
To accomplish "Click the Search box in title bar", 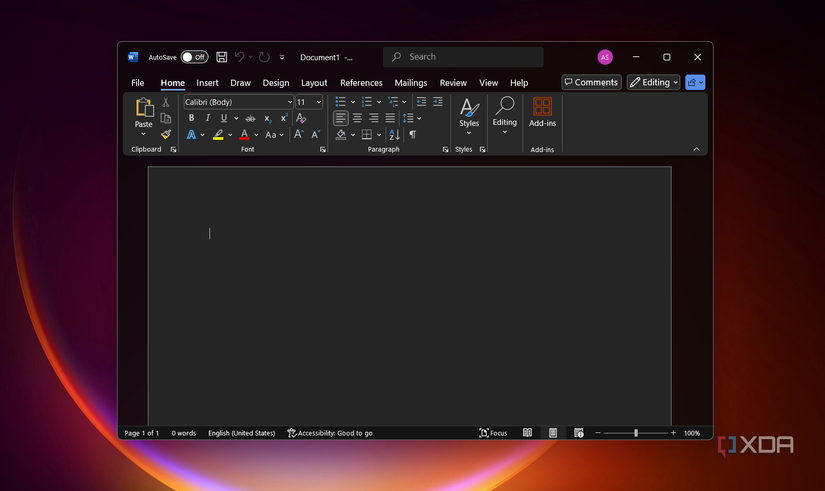I will [464, 57].
